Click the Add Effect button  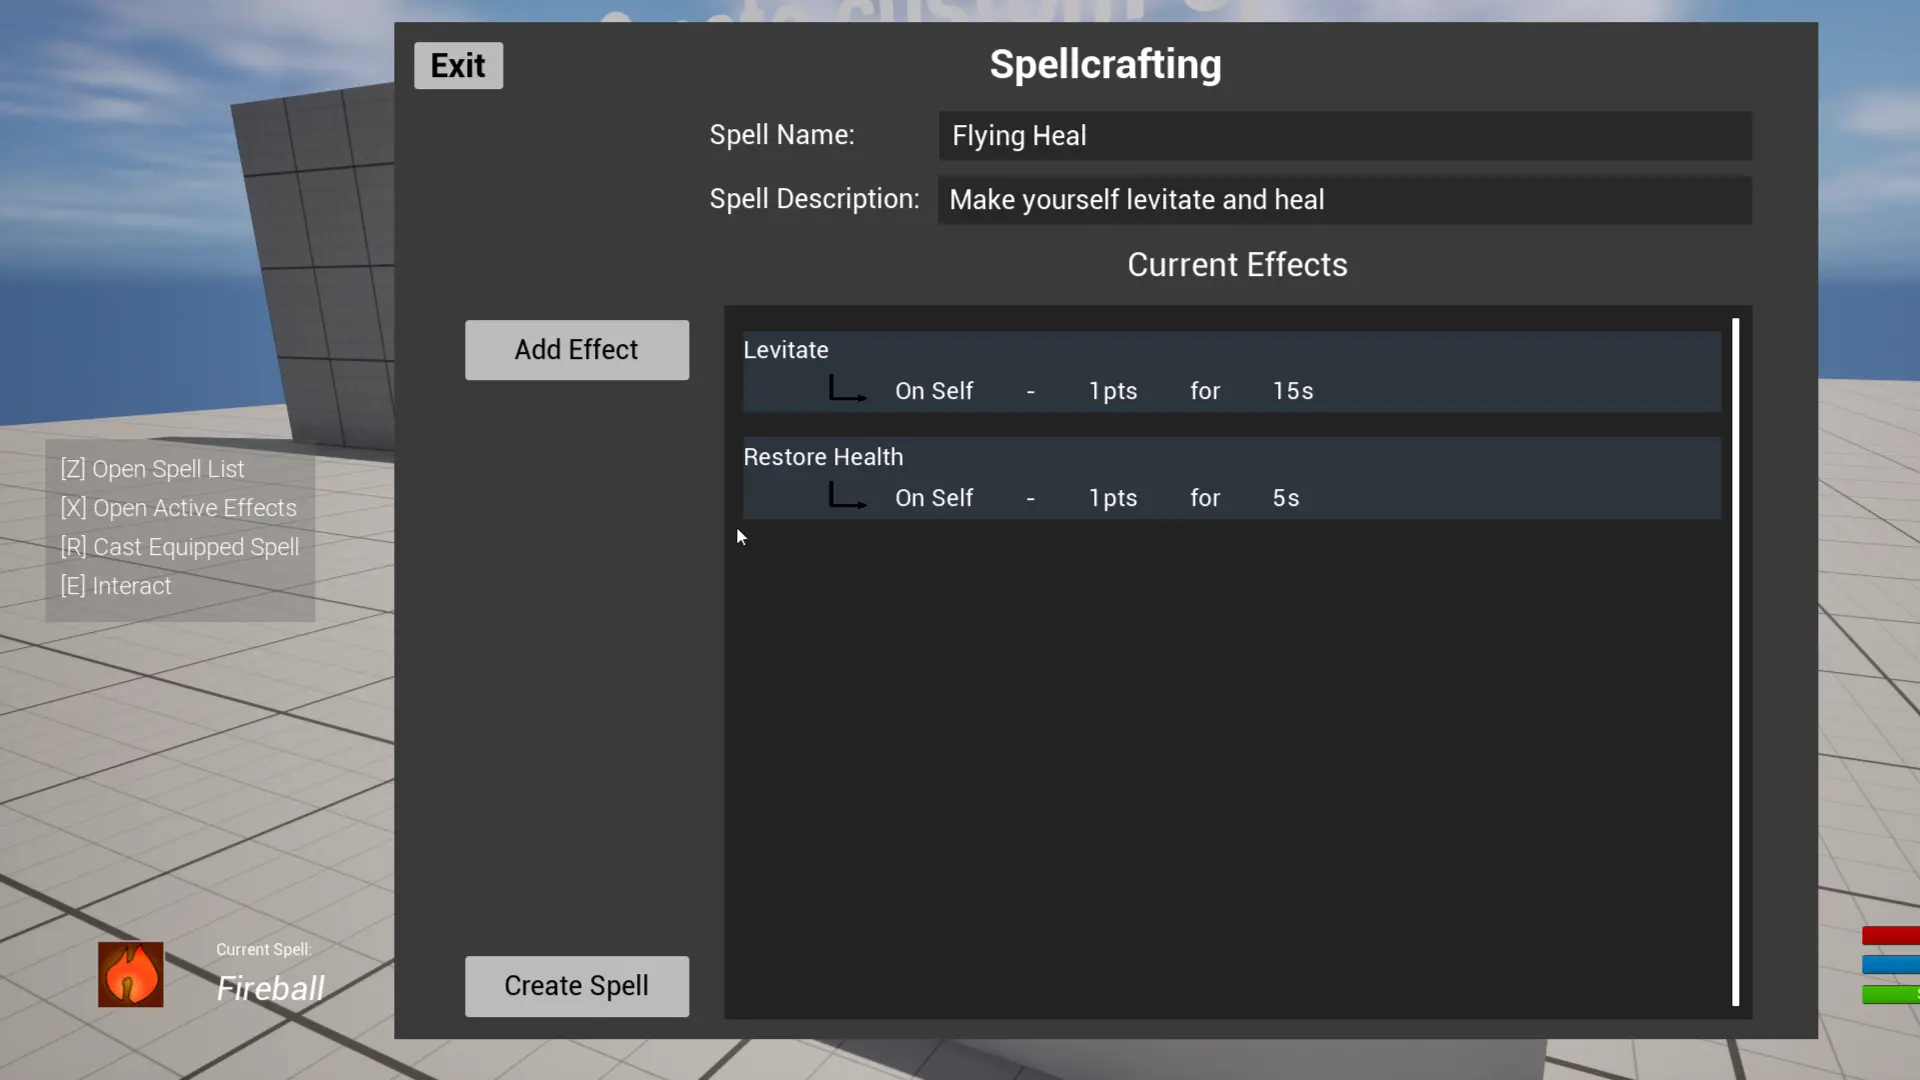(577, 350)
